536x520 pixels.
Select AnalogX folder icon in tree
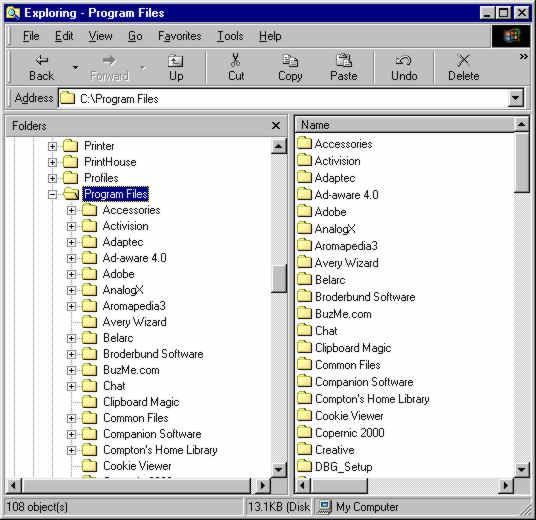tap(90, 290)
